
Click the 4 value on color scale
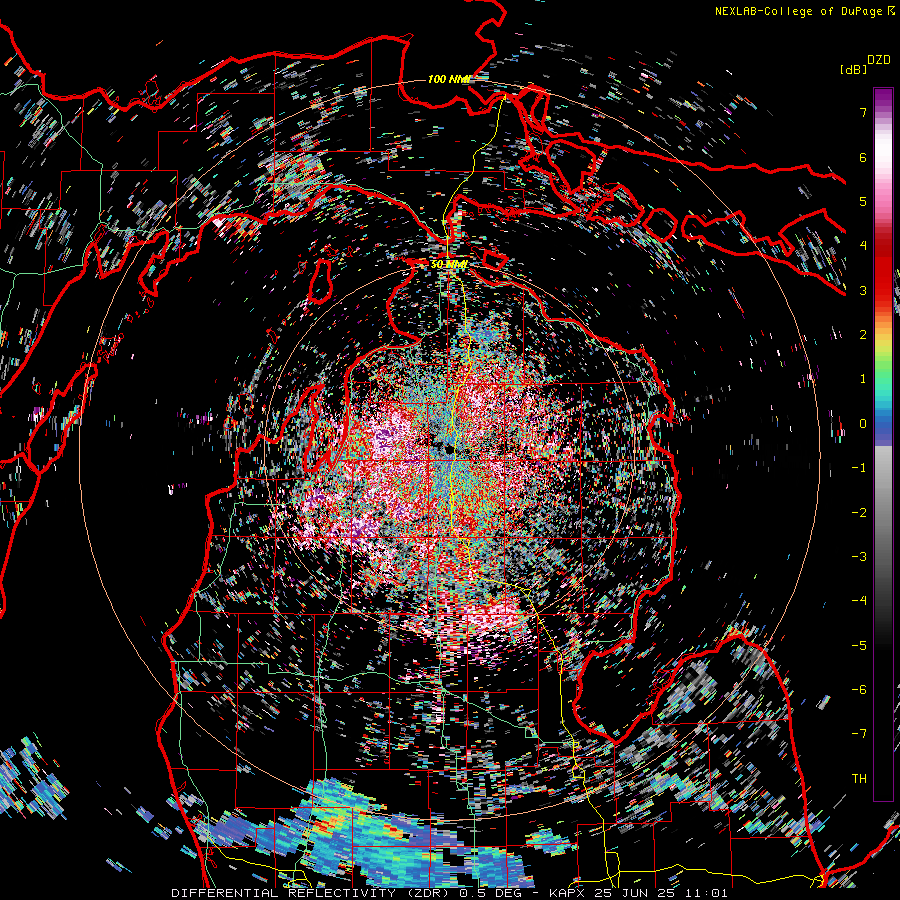(863, 246)
